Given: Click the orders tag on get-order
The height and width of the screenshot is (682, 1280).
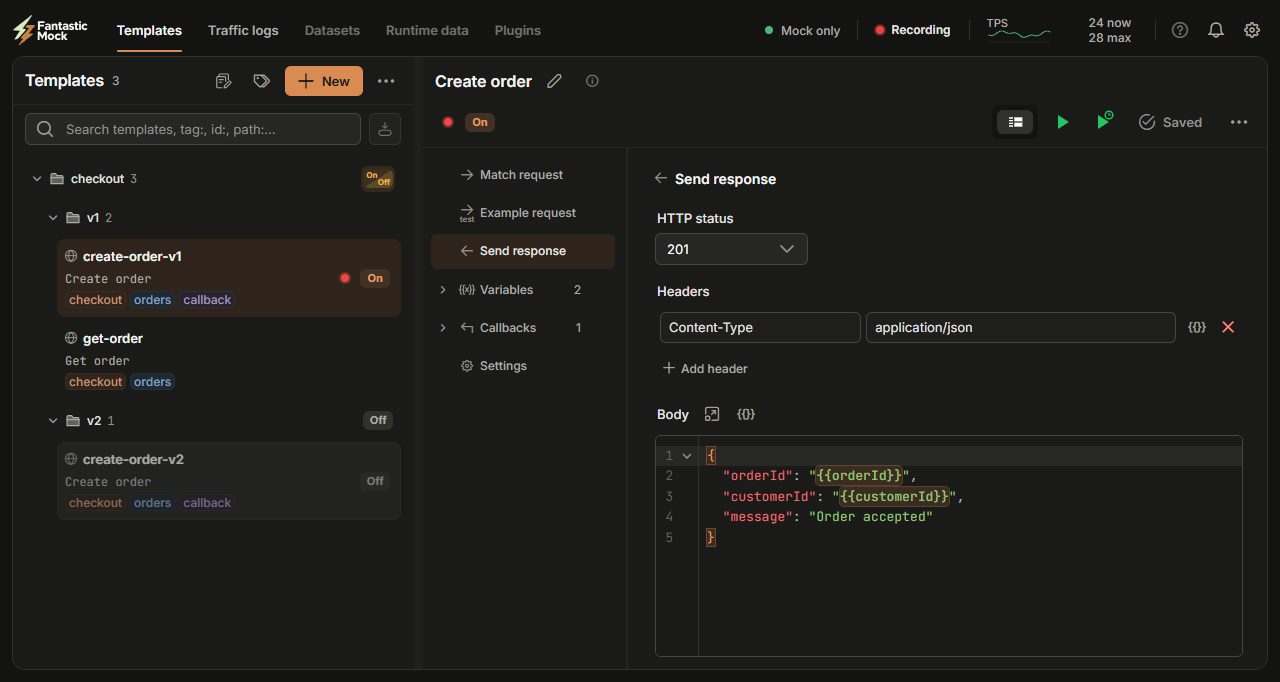Looking at the screenshot, I should point(152,382).
